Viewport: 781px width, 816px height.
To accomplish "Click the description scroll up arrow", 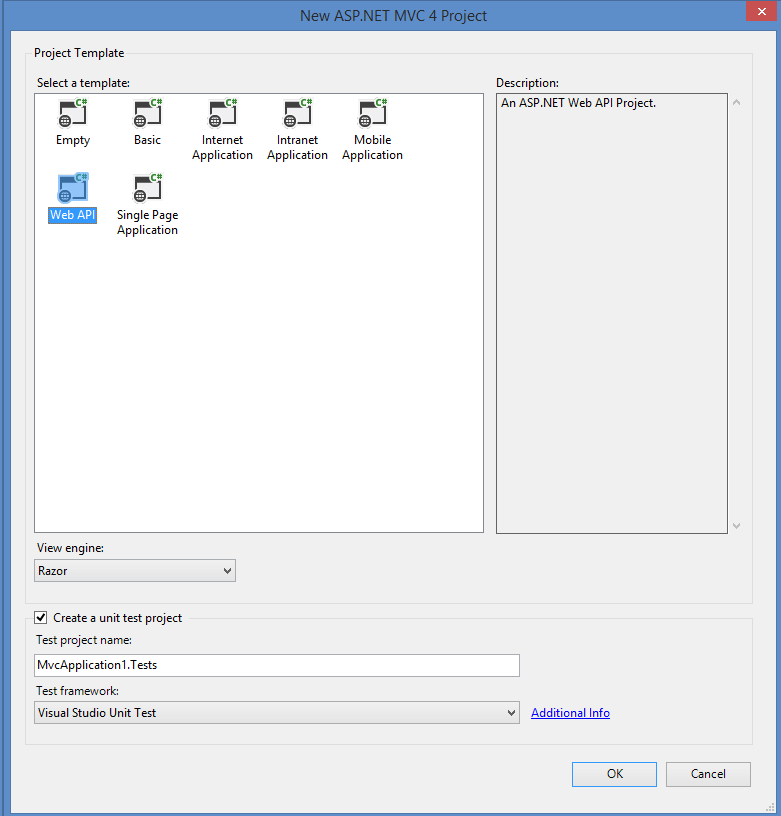I will [x=736, y=103].
